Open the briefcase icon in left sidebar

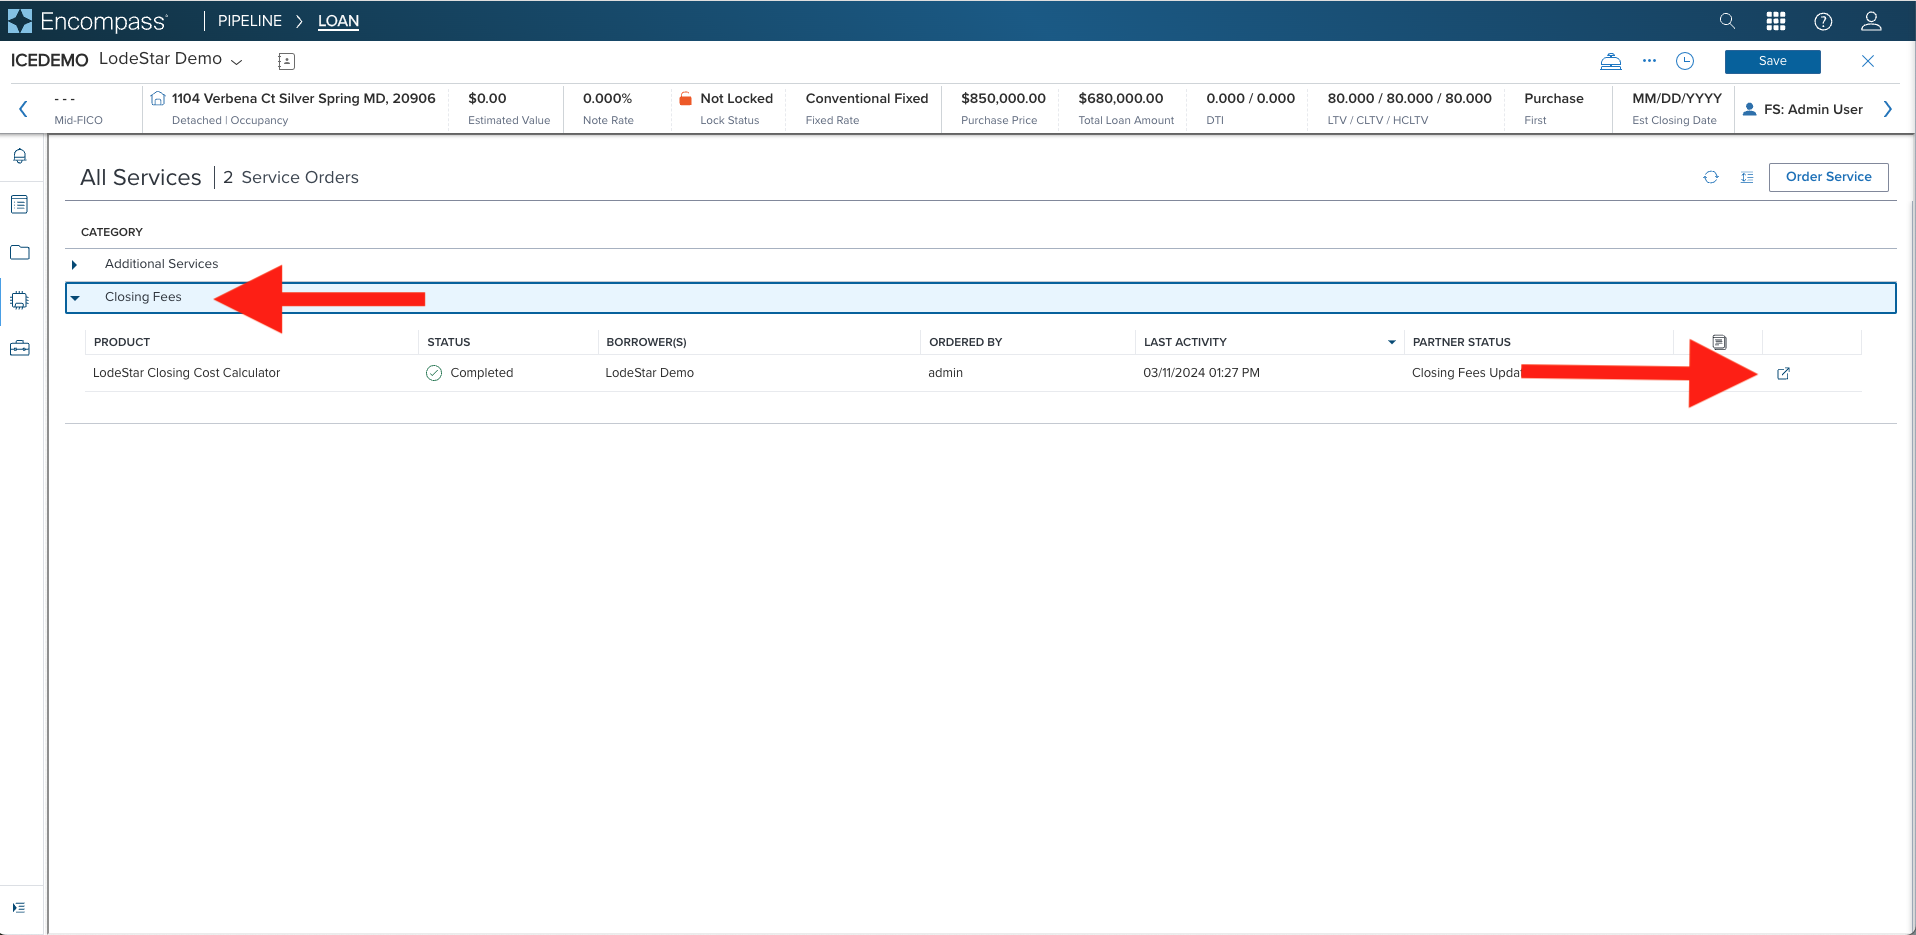pyautogui.click(x=20, y=348)
